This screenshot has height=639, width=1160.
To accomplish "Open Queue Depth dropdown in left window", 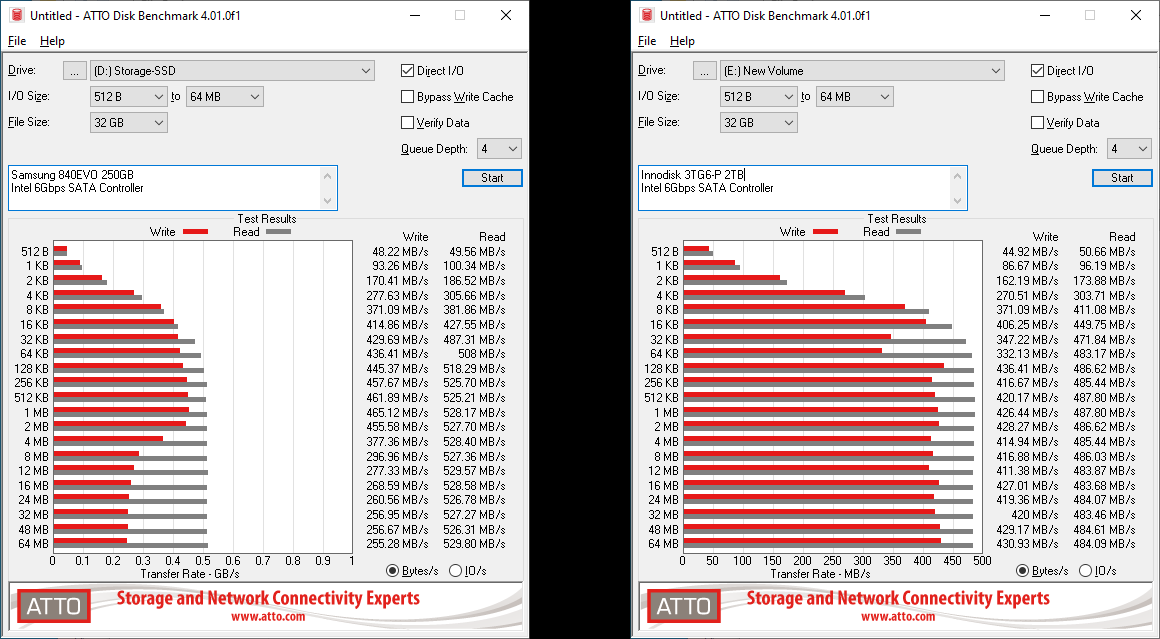I will click(499, 149).
